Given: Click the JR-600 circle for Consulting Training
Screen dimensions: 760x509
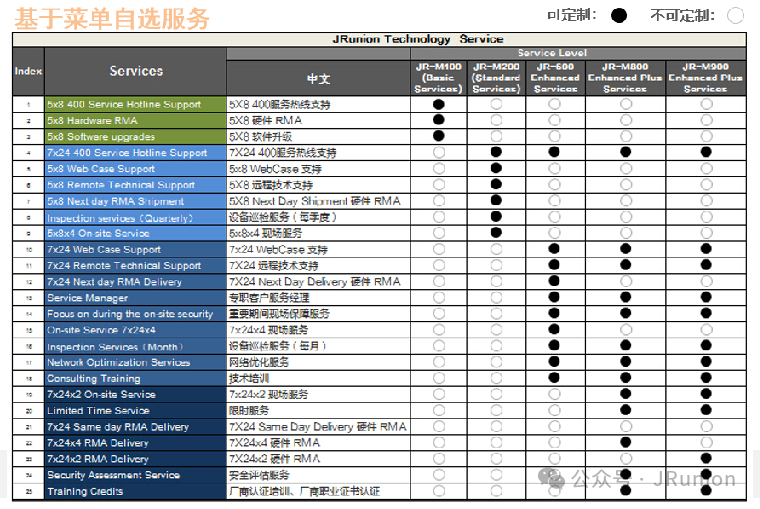Looking at the screenshot, I should [554, 378].
